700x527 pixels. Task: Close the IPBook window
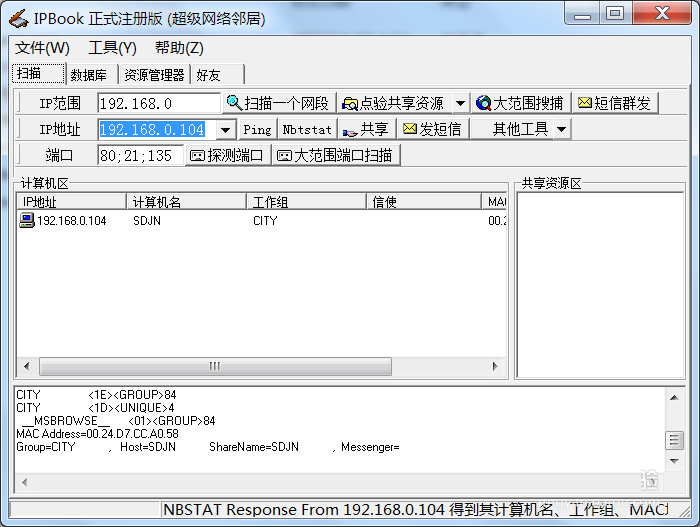(662, 13)
